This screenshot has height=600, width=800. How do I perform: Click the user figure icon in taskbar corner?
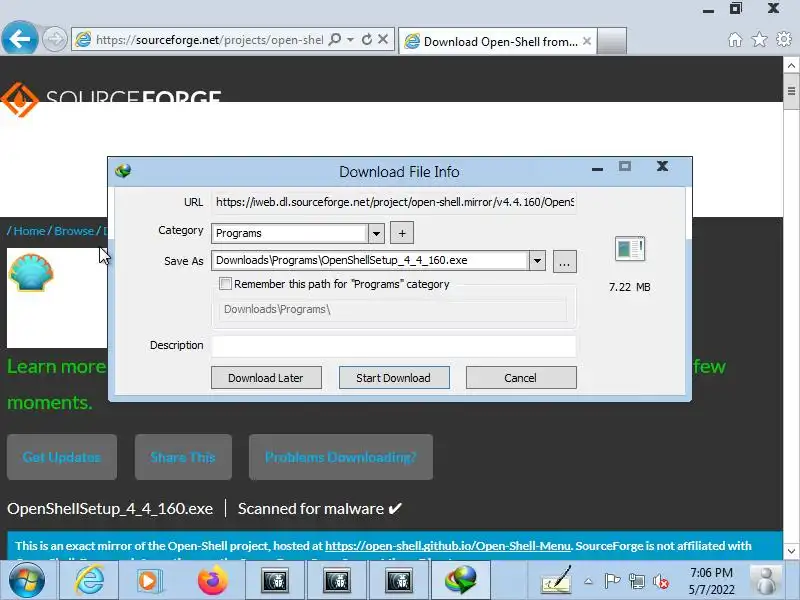click(x=766, y=580)
